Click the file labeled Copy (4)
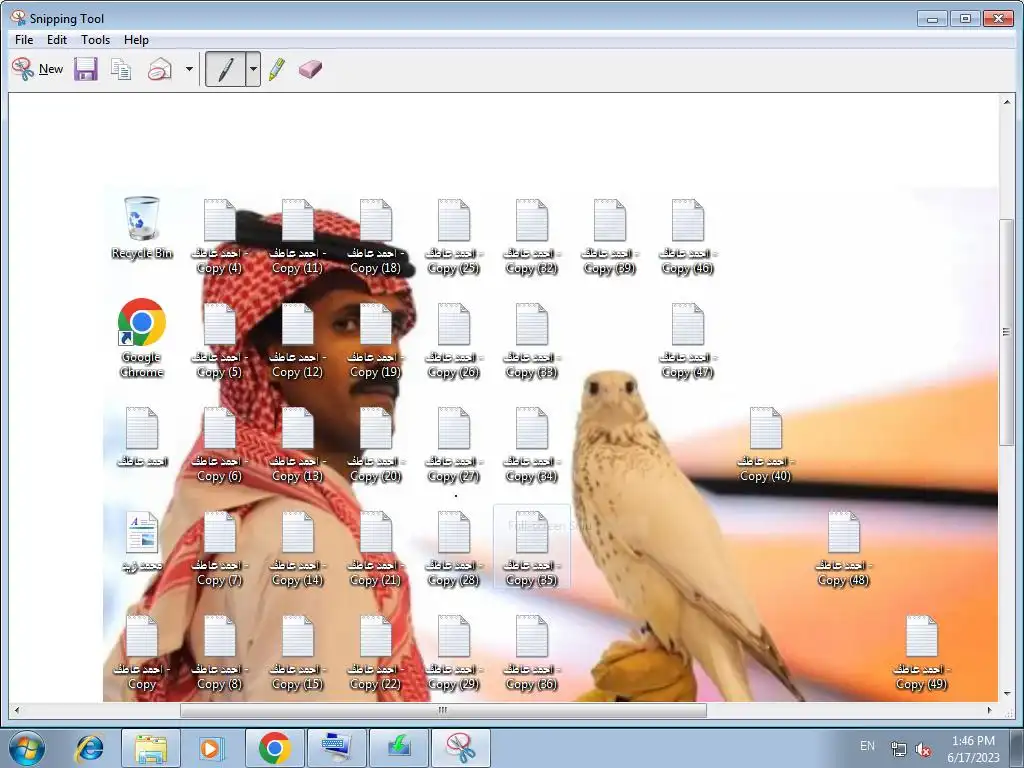 (219, 236)
